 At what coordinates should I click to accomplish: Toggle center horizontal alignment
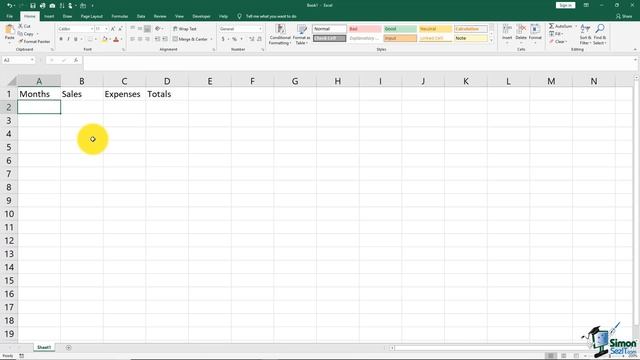(140, 39)
